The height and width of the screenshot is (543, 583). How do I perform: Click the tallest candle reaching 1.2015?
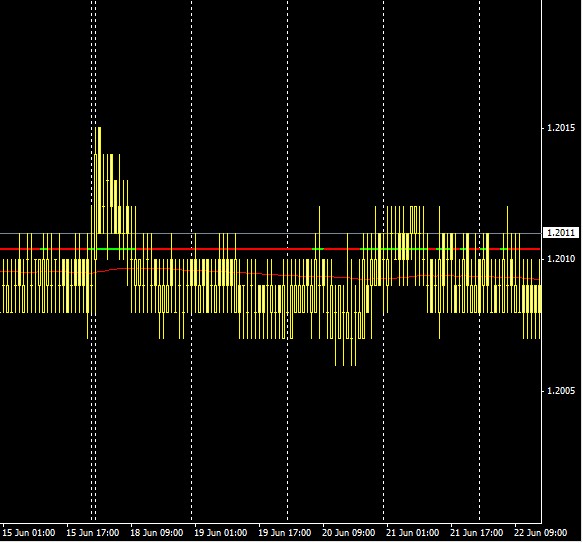(99, 180)
